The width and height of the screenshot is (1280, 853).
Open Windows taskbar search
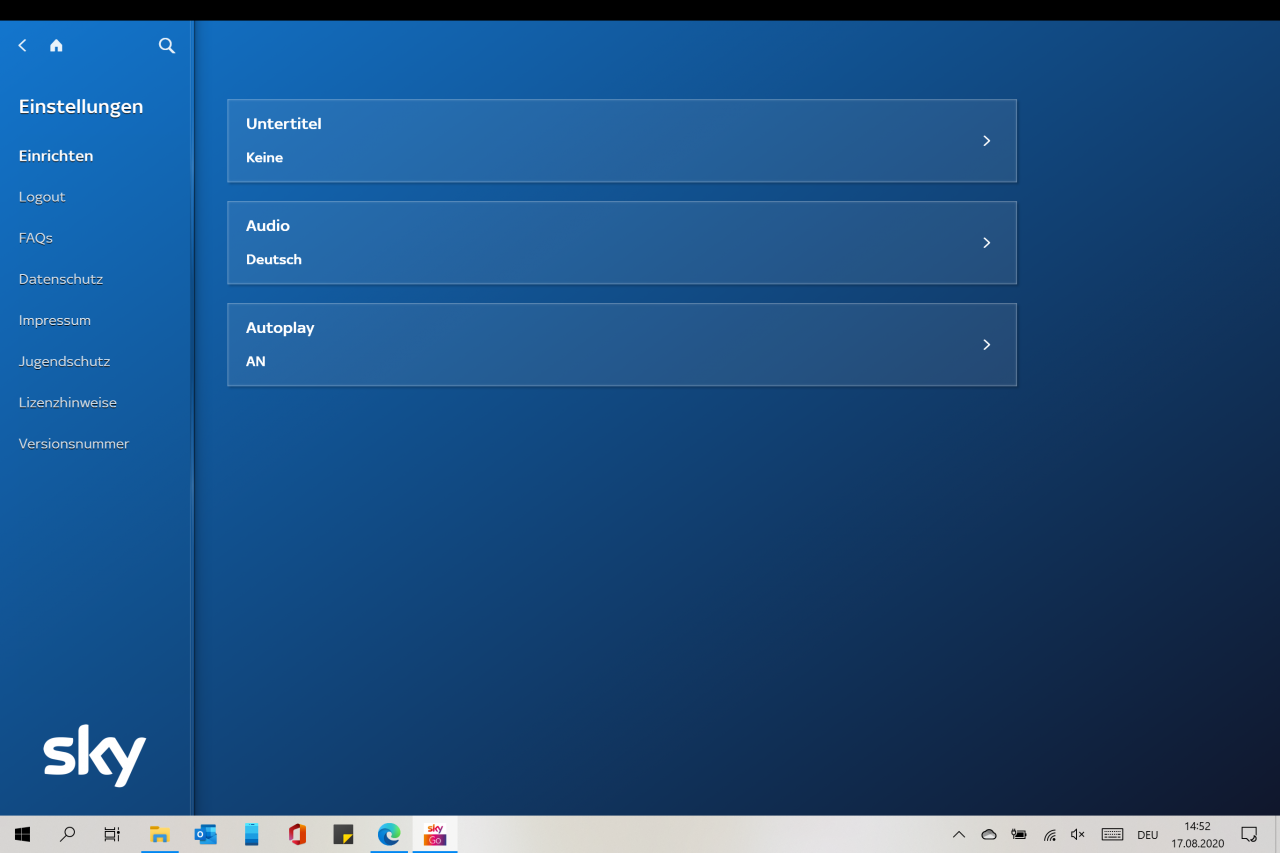pos(67,834)
